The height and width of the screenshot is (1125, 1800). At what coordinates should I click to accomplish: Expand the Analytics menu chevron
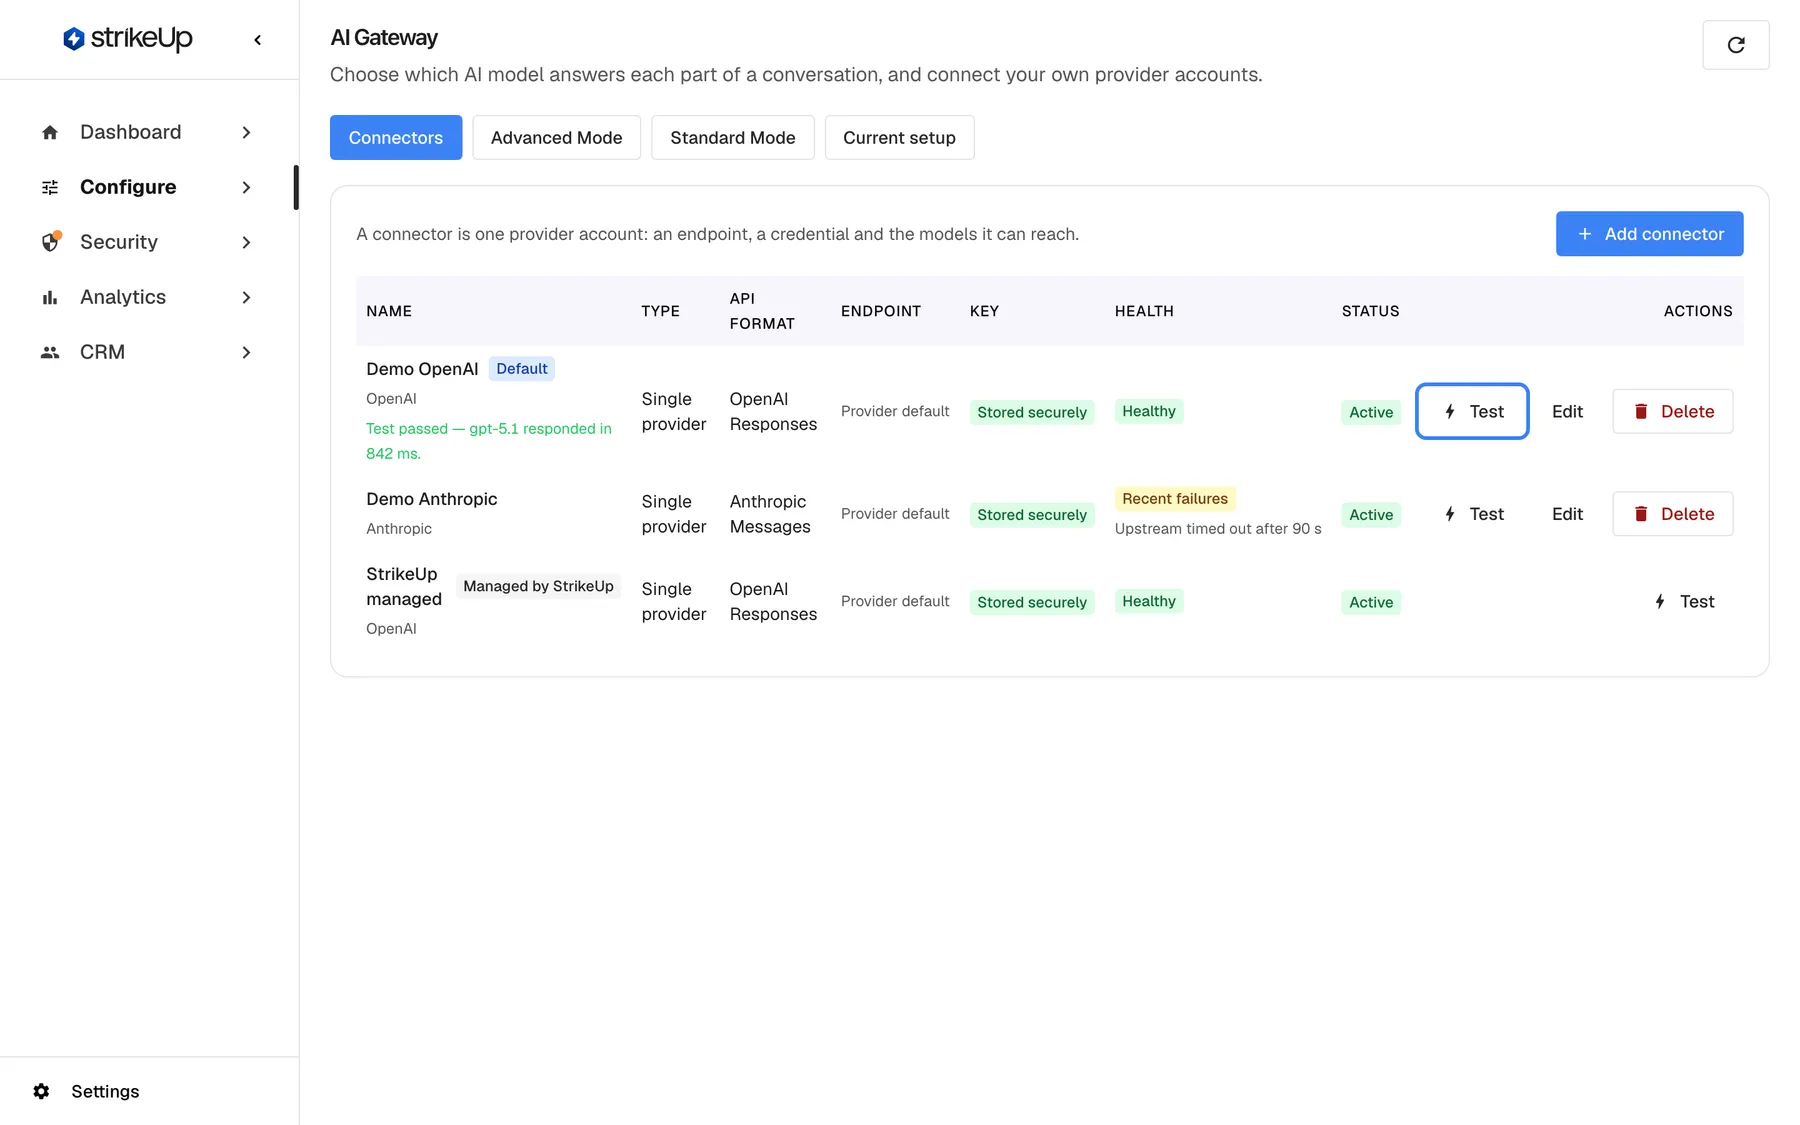point(246,297)
